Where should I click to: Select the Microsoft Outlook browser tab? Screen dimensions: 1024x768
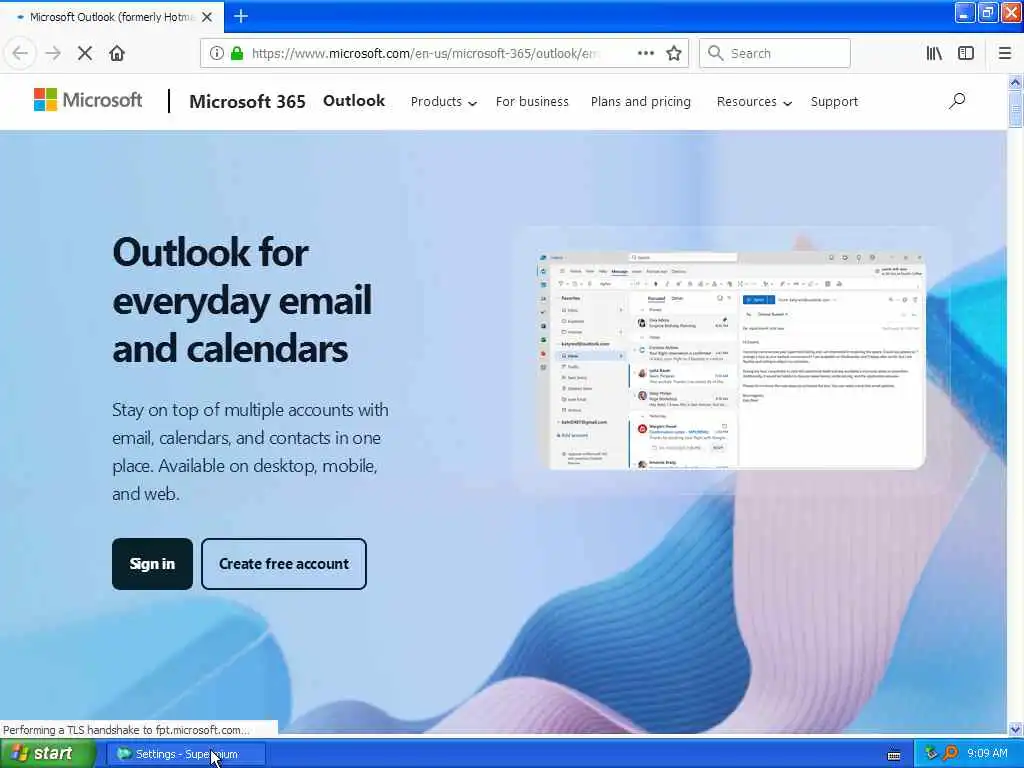tap(112, 17)
